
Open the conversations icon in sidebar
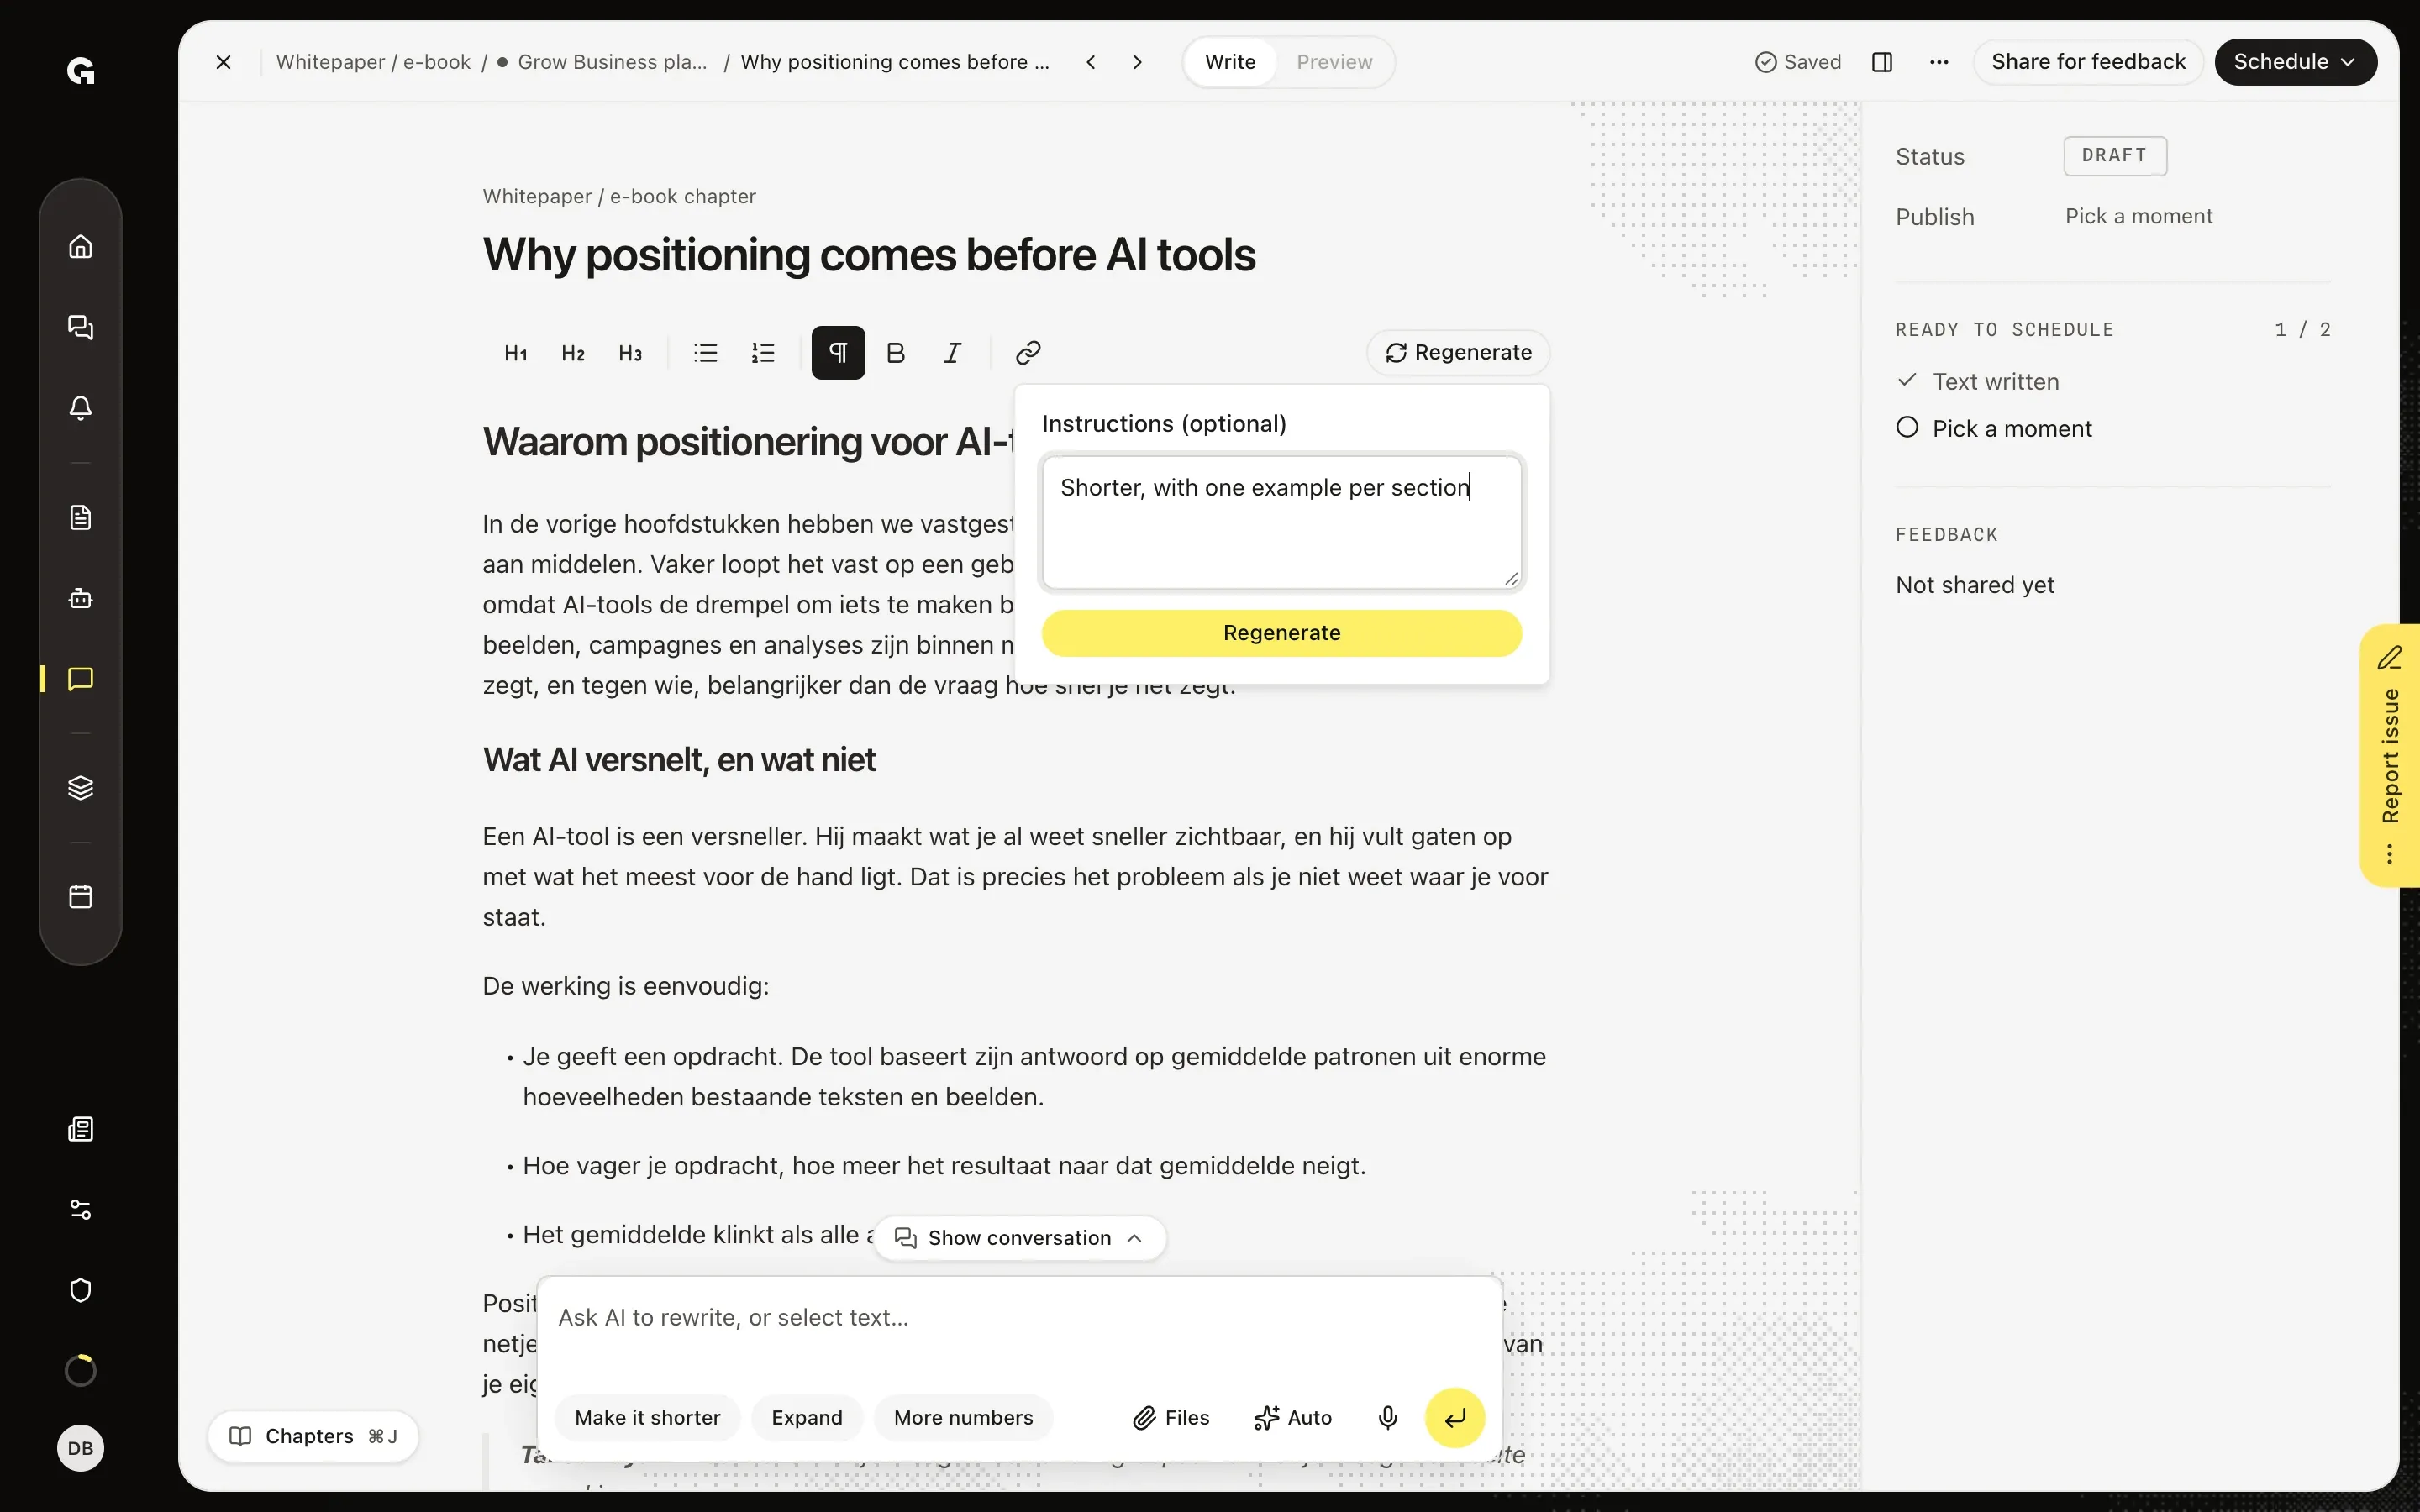pyautogui.click(x=80, y=327)
